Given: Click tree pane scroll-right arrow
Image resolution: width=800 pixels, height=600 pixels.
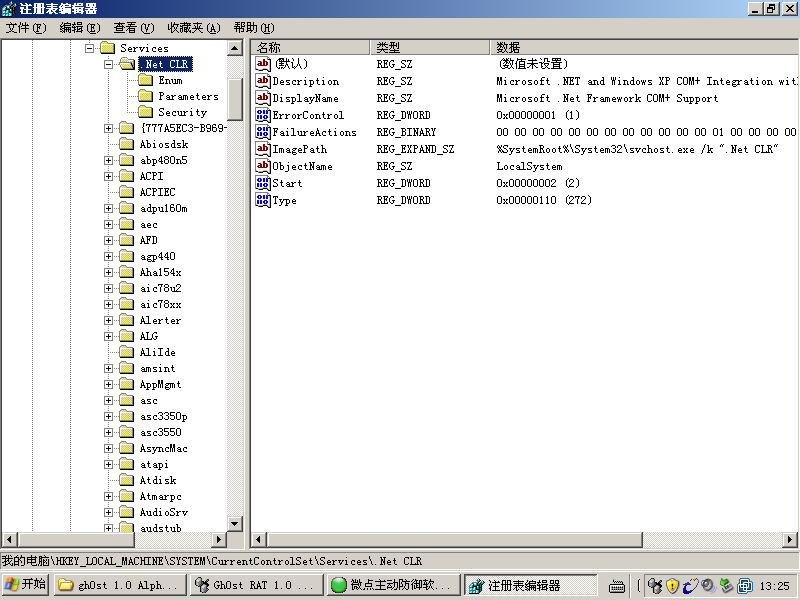Looking at the screenshot, I should (219, 539).
